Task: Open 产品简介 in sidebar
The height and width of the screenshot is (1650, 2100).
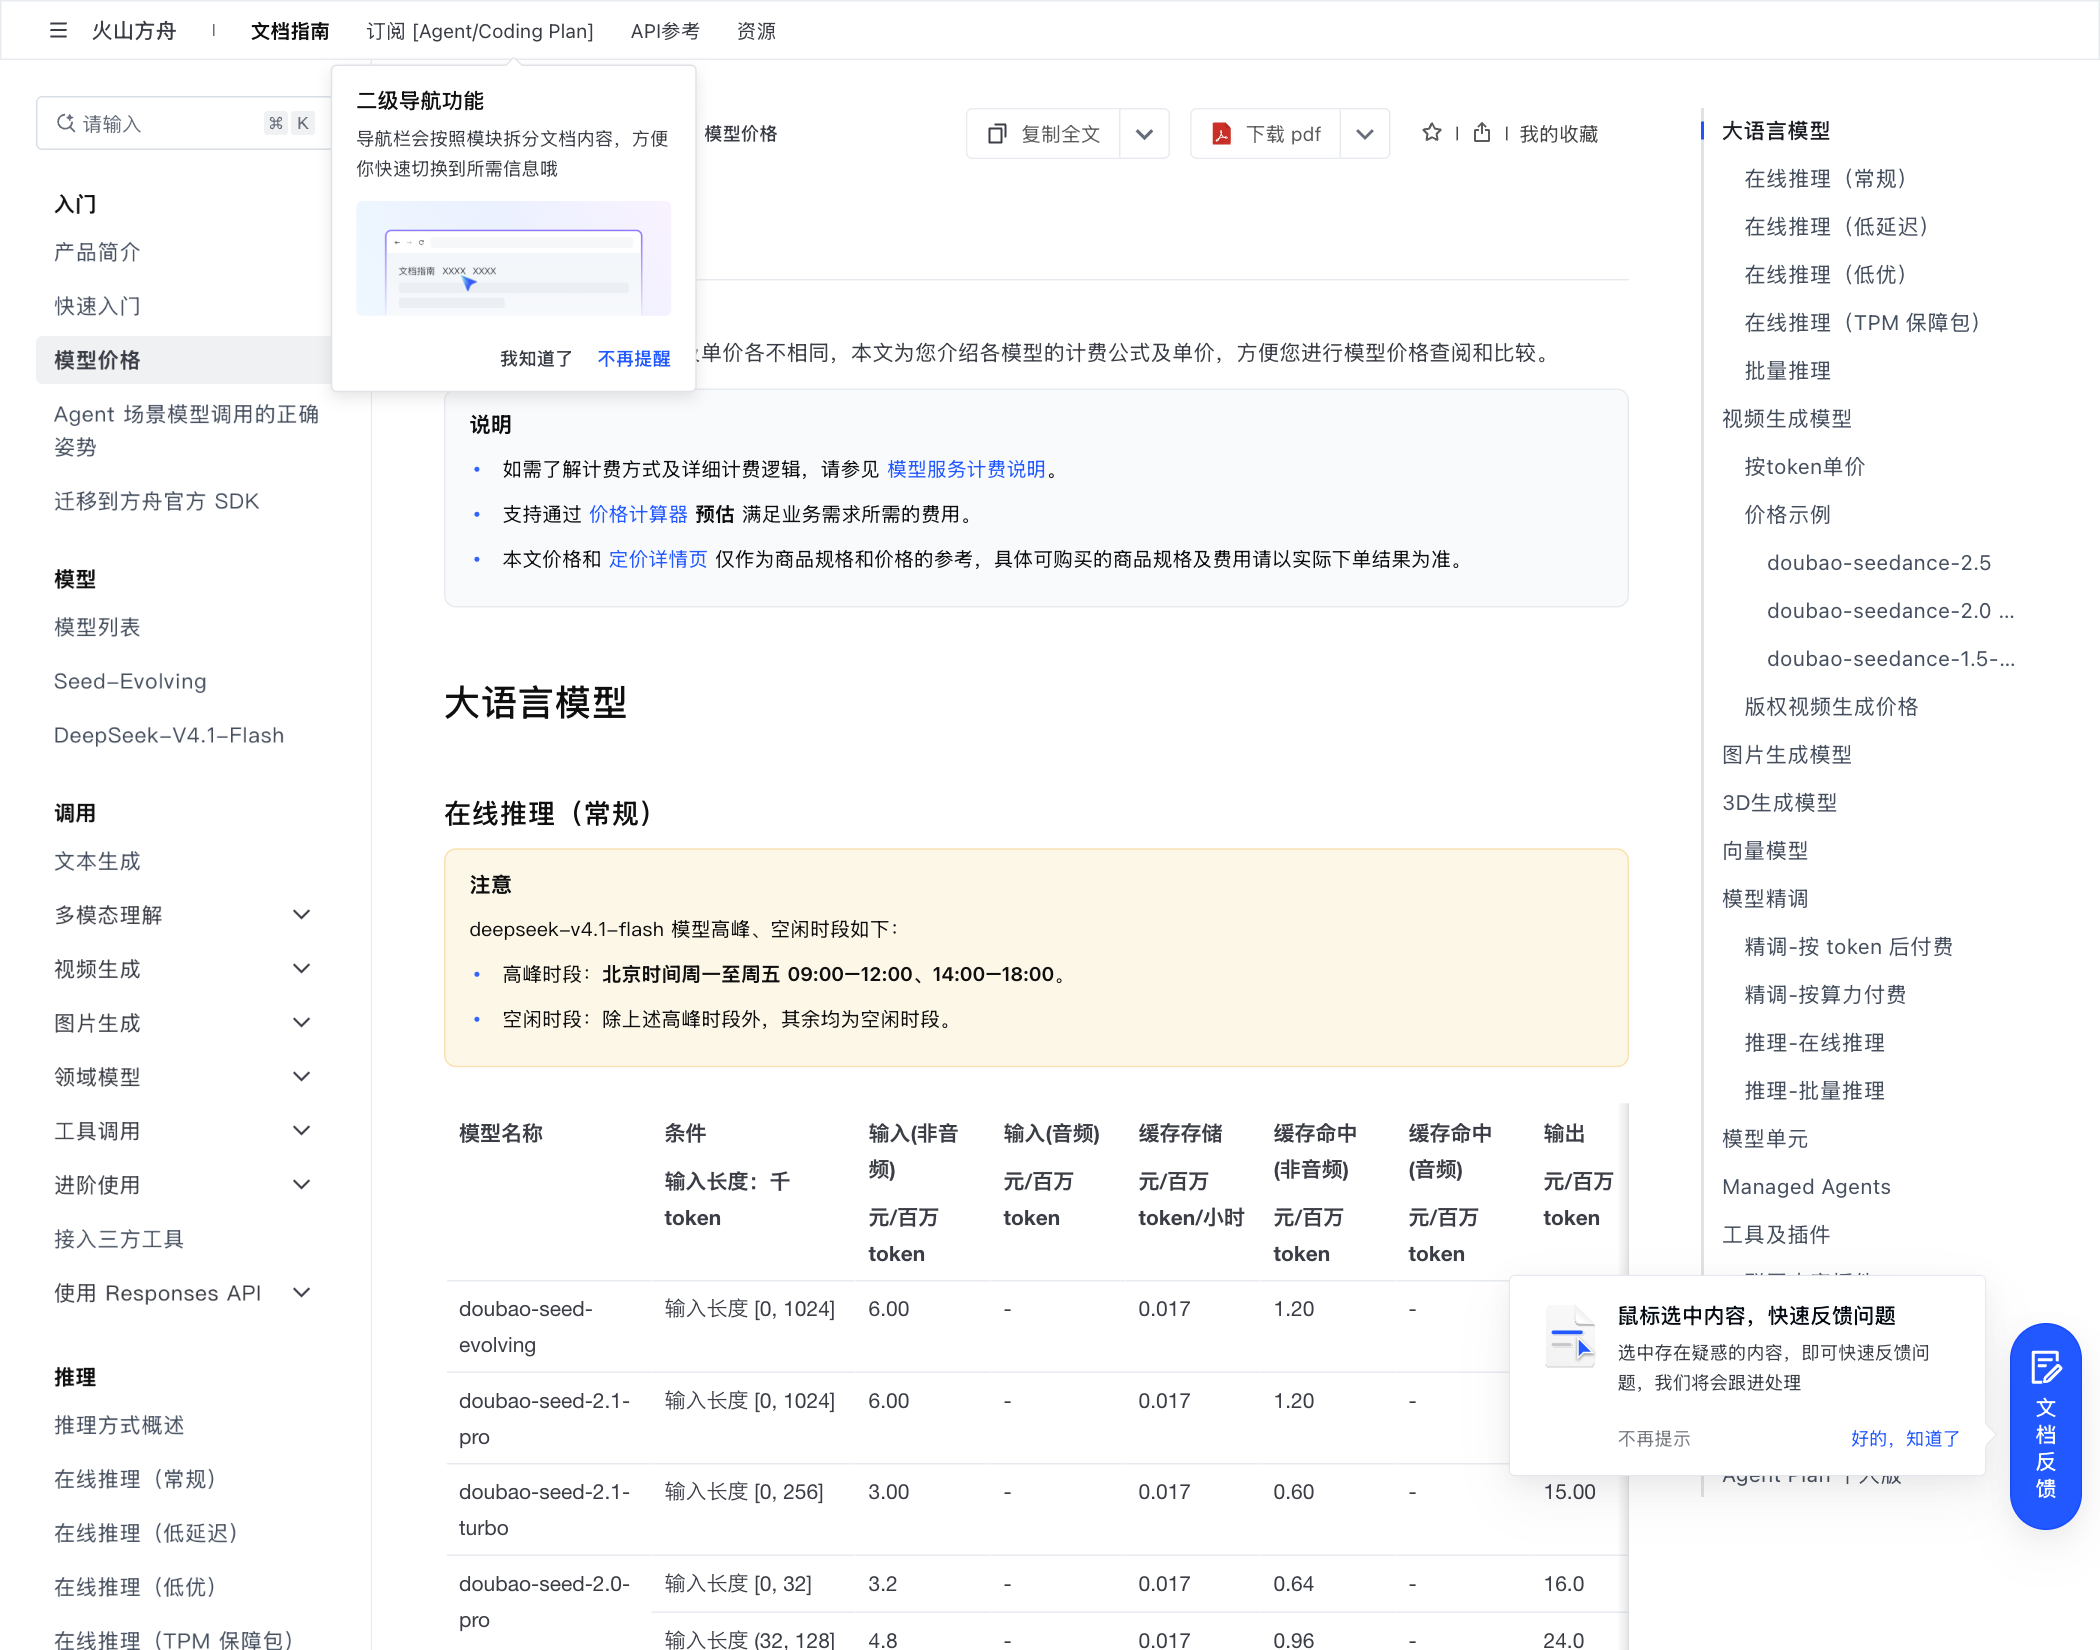Action: 97,252
